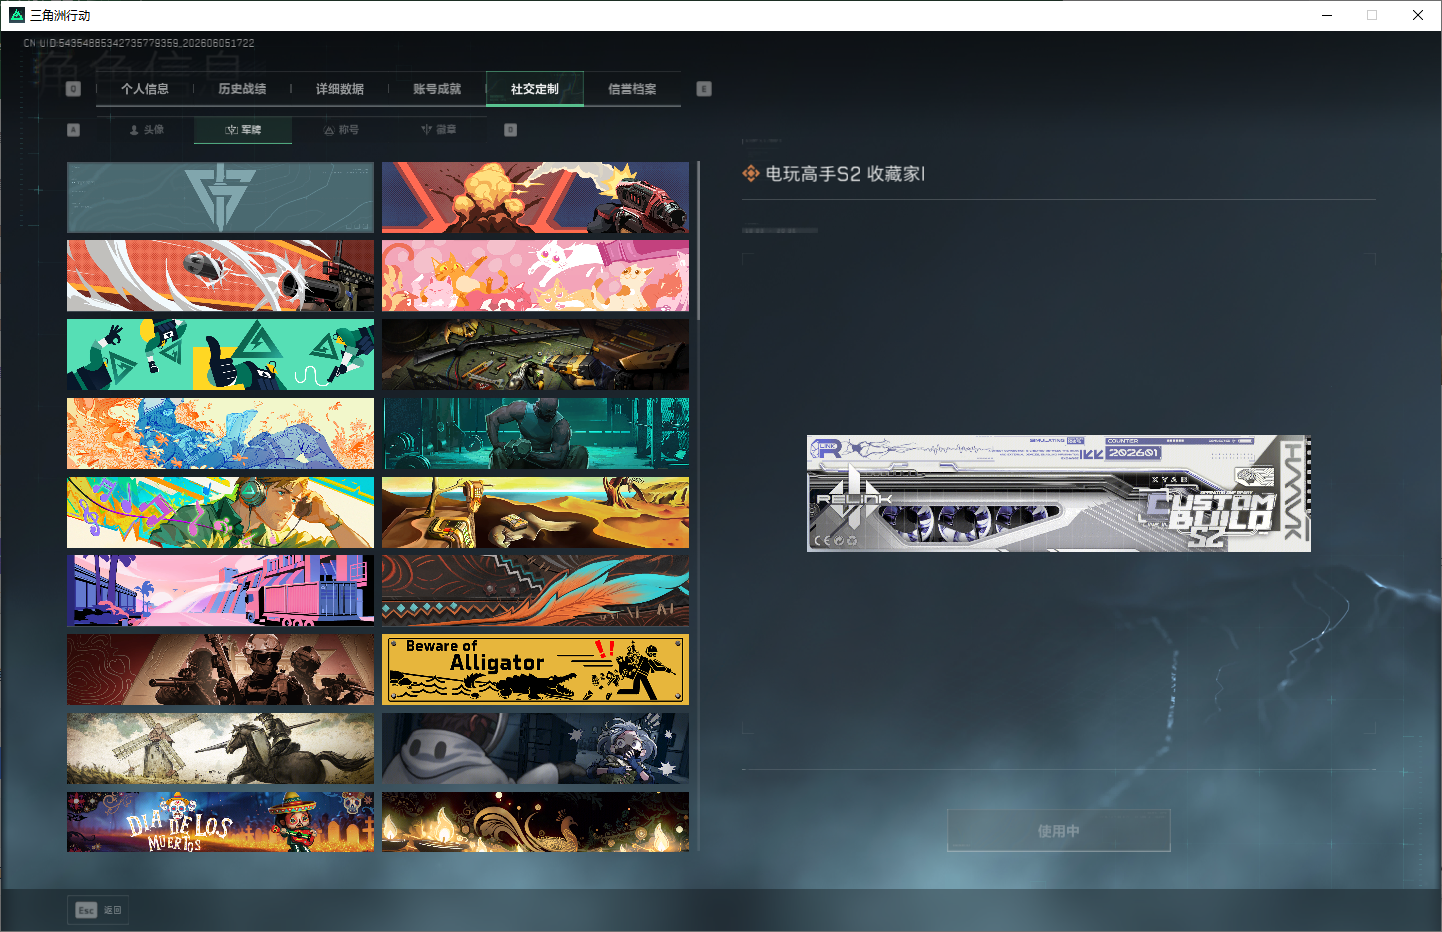Viewport: 1442px width, 932px height.
Task: Click the Esc 返回 back button
Action: (99, 910)
